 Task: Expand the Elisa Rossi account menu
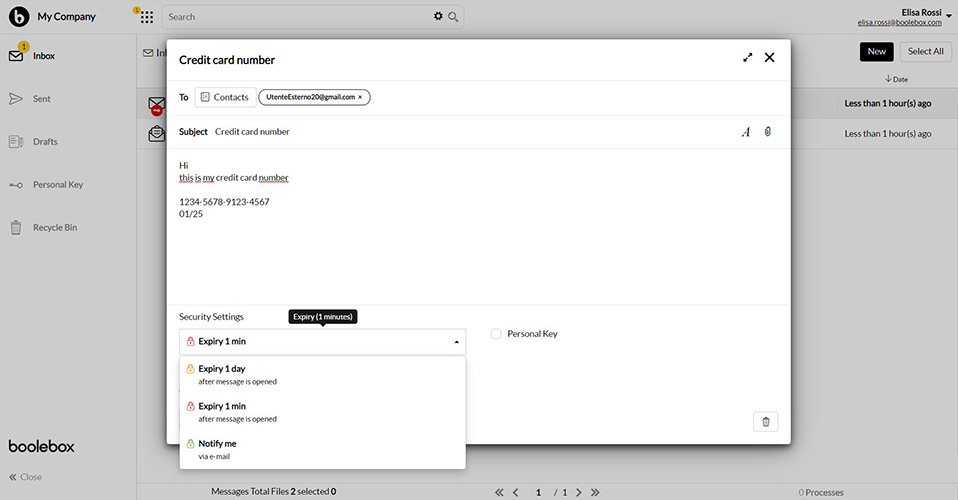948,15
